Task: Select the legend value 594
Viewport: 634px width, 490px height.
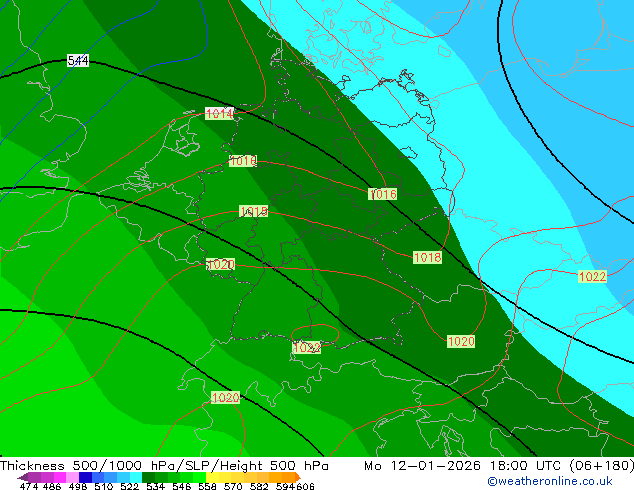Action: click(285, 486)
